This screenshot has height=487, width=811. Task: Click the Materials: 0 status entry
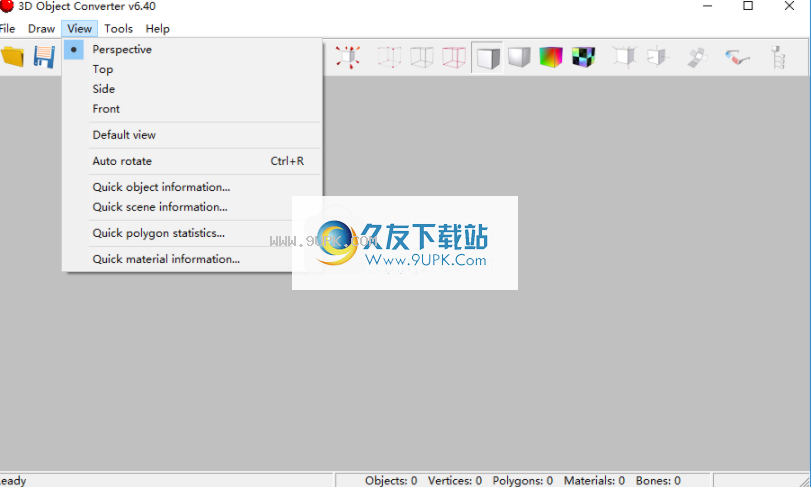pos(594,480)
